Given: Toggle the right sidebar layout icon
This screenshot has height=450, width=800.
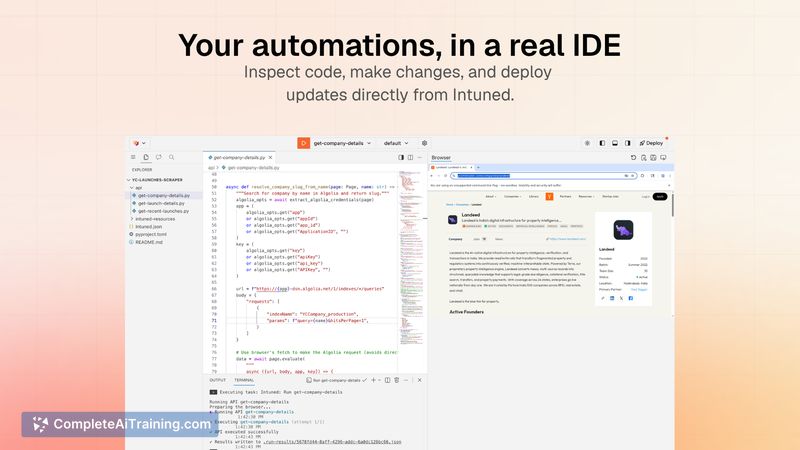Looking at the screenshot, I should 628,143.
